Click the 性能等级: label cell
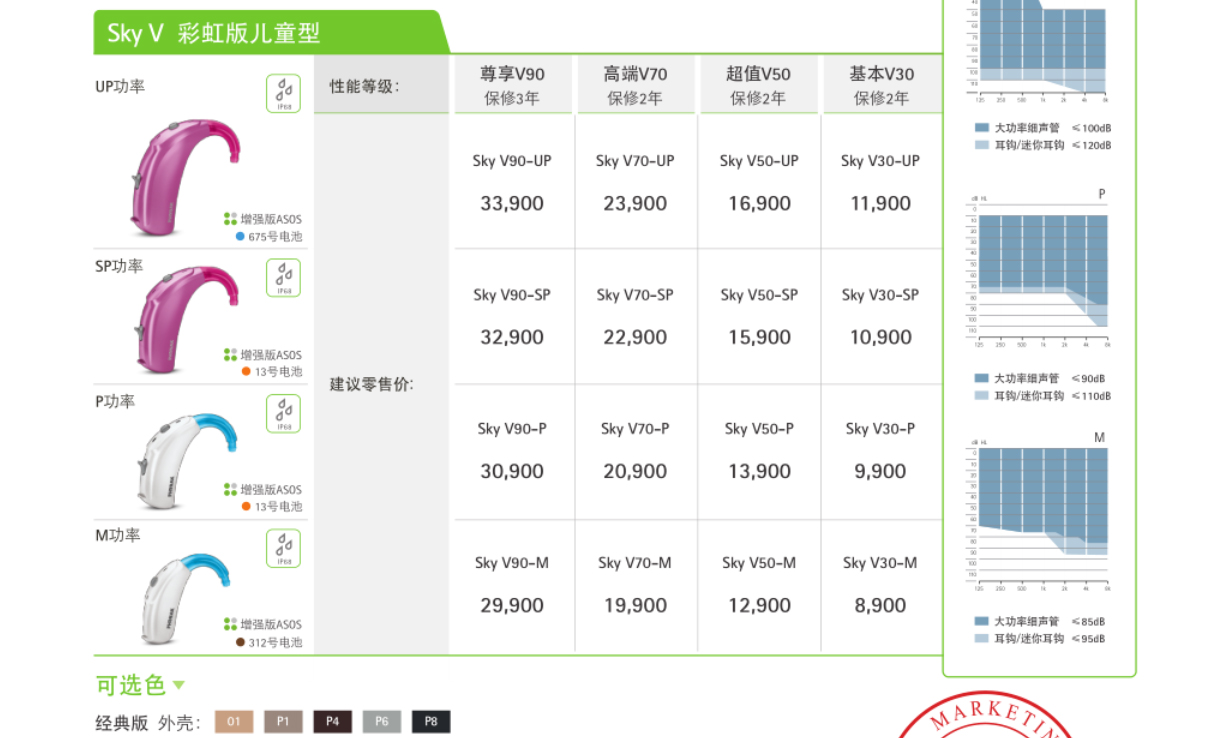Viewport: 1229px width, 738px height. coord(381,85)
